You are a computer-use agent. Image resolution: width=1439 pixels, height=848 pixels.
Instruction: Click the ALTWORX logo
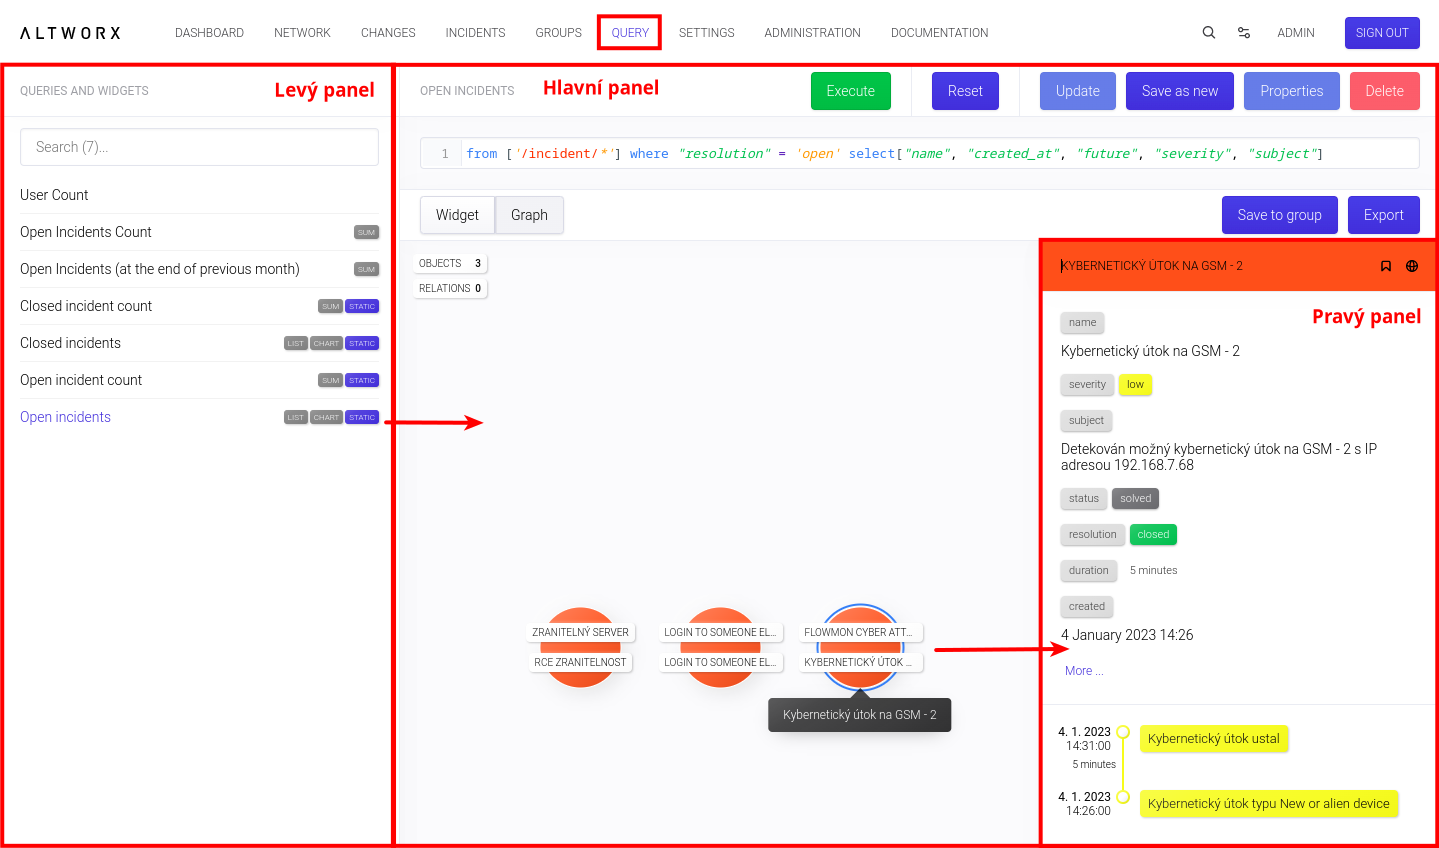point(70,33)
